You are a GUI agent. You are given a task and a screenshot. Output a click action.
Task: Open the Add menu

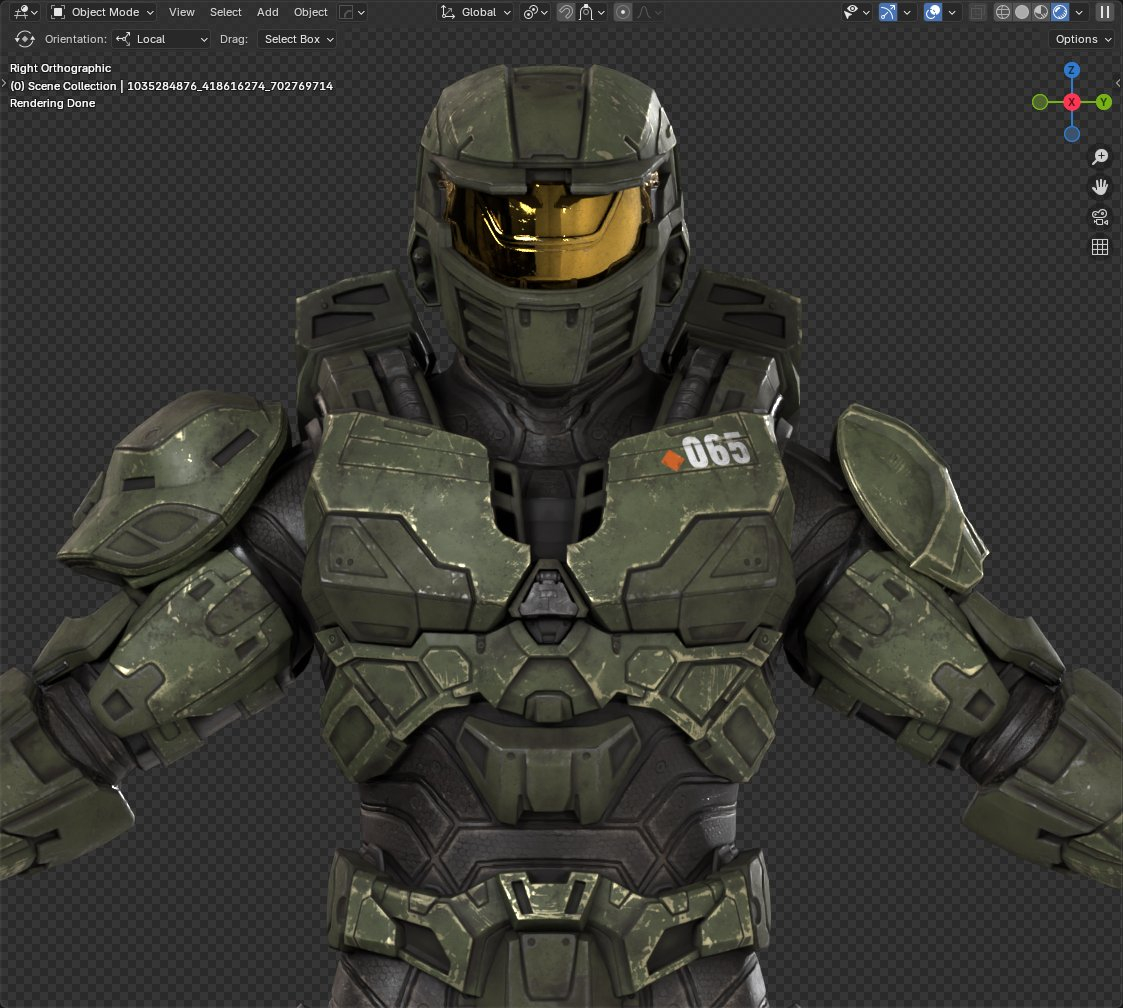[268, 12]
